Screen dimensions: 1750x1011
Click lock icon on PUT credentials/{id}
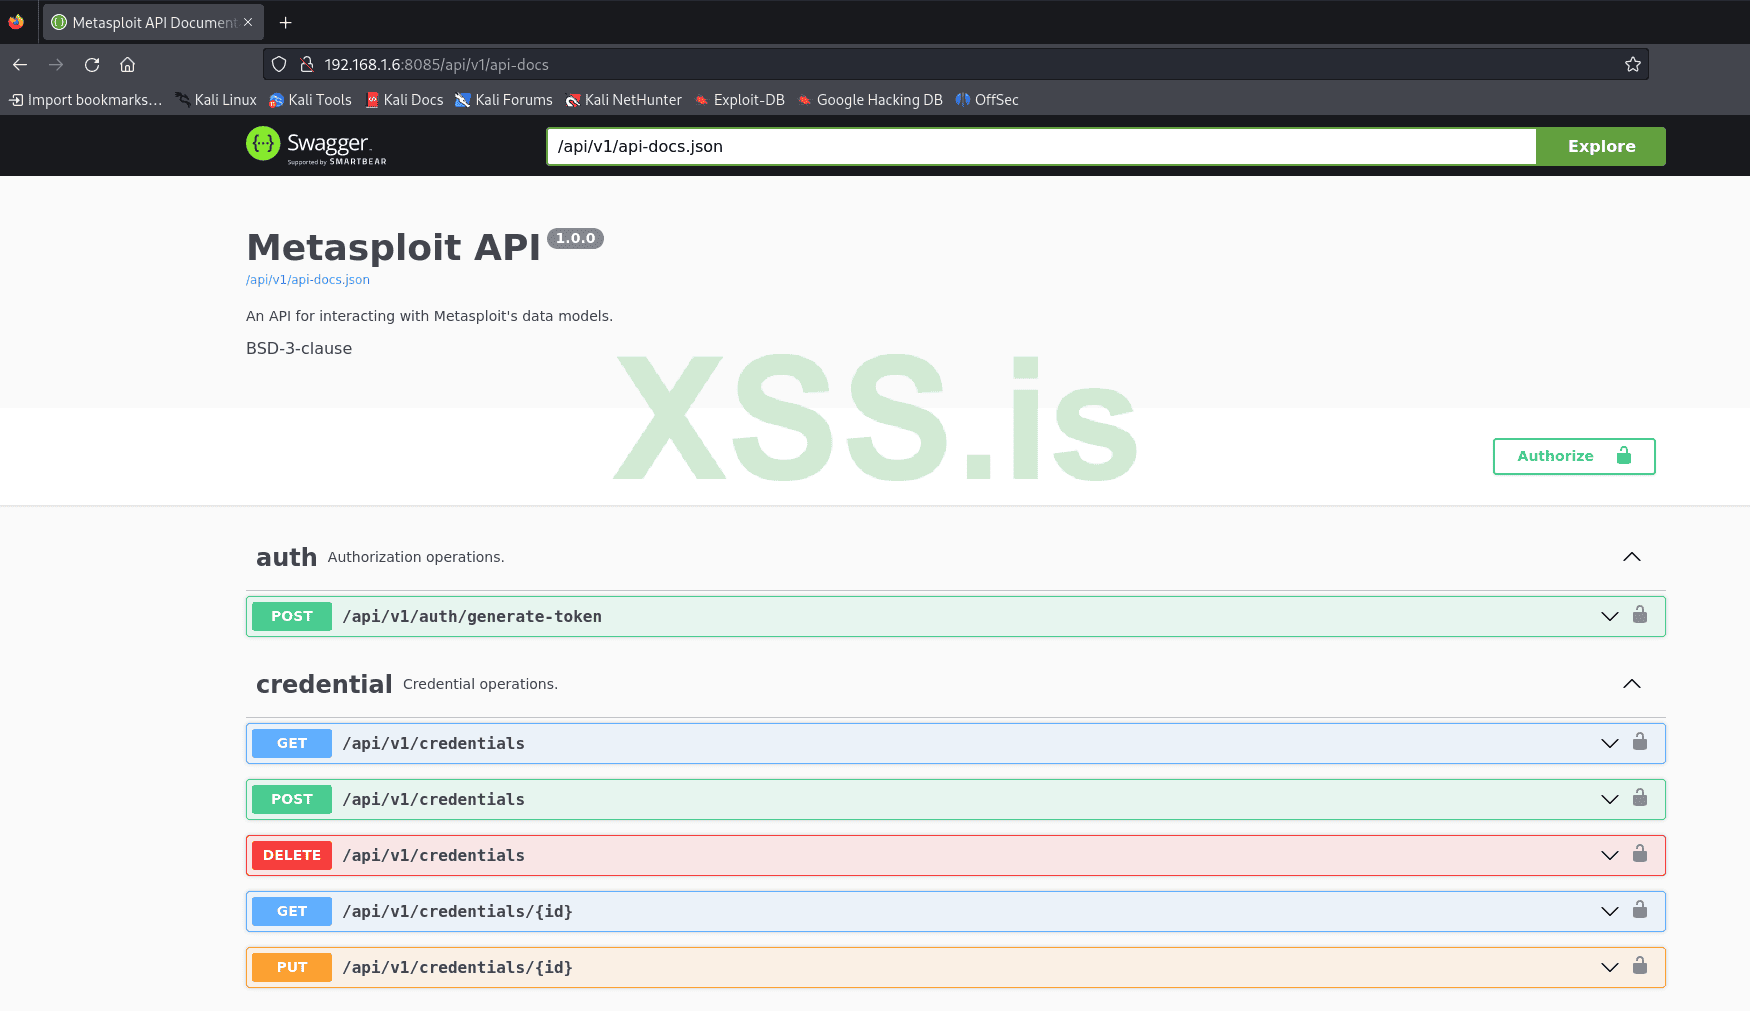pyautogui.click(x=1640, y=966)
